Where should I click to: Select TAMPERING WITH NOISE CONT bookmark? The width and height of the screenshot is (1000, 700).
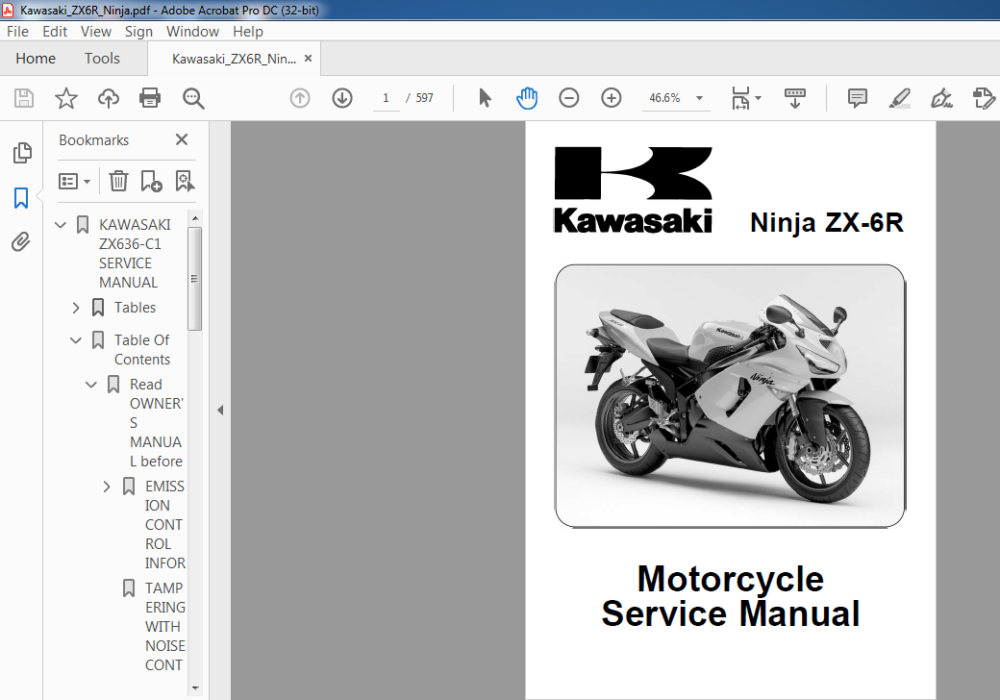tap(165, 627)
